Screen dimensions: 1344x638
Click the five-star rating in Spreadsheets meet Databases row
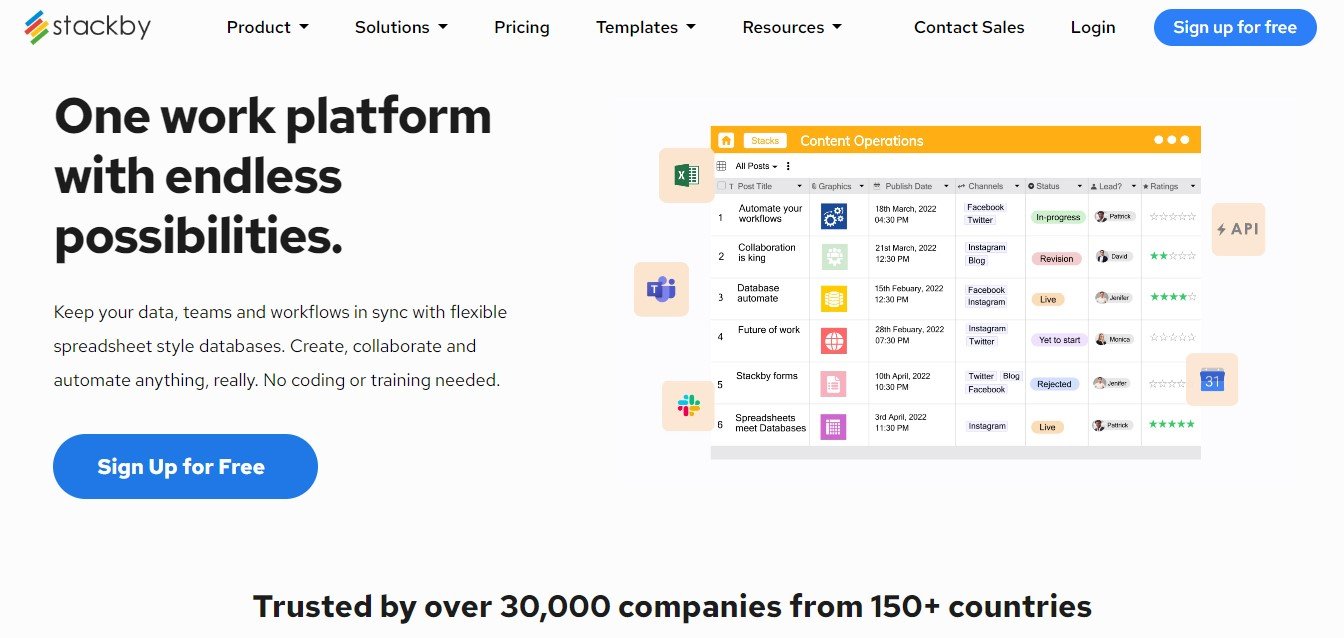coord(1173,424)
